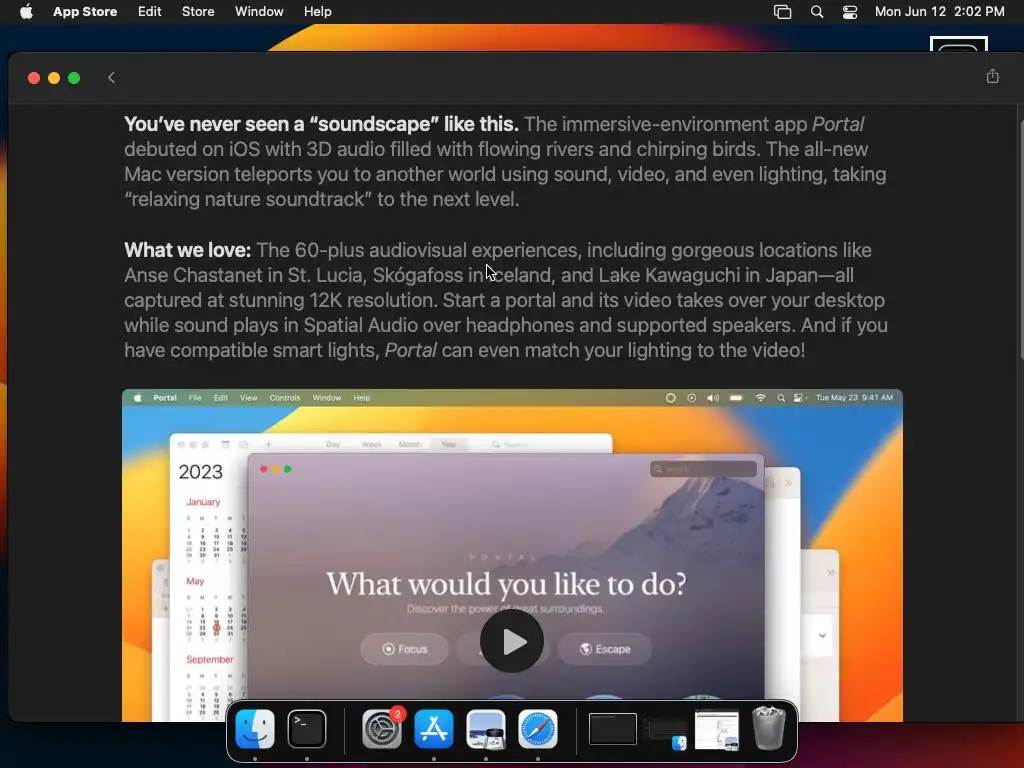This screenshot has height=768, width=1024.
Task: Open System Settings from the Dock
Action: click(382, 729)
